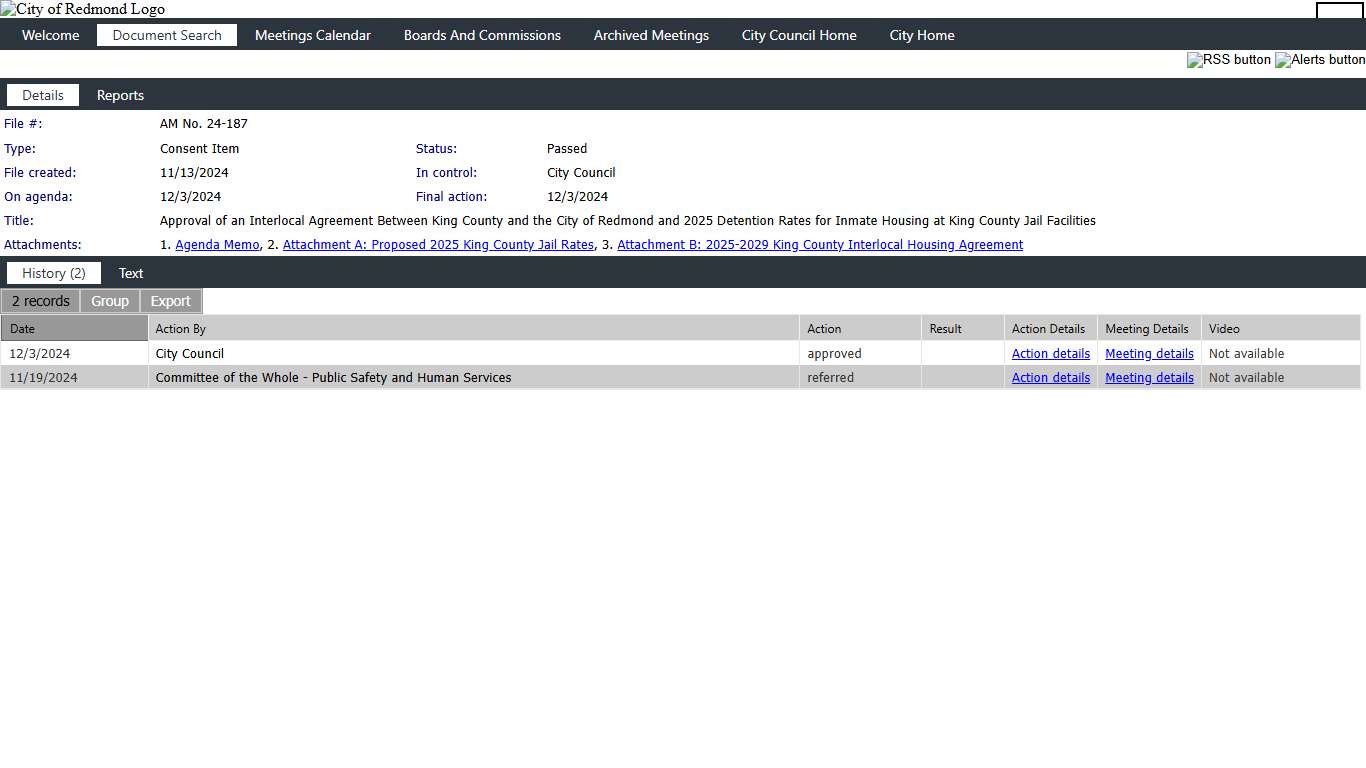Open the Agenda Memo attachment
Viewport: 1366px width, 768px height.
pyautogui.click(x=217, y=245)
